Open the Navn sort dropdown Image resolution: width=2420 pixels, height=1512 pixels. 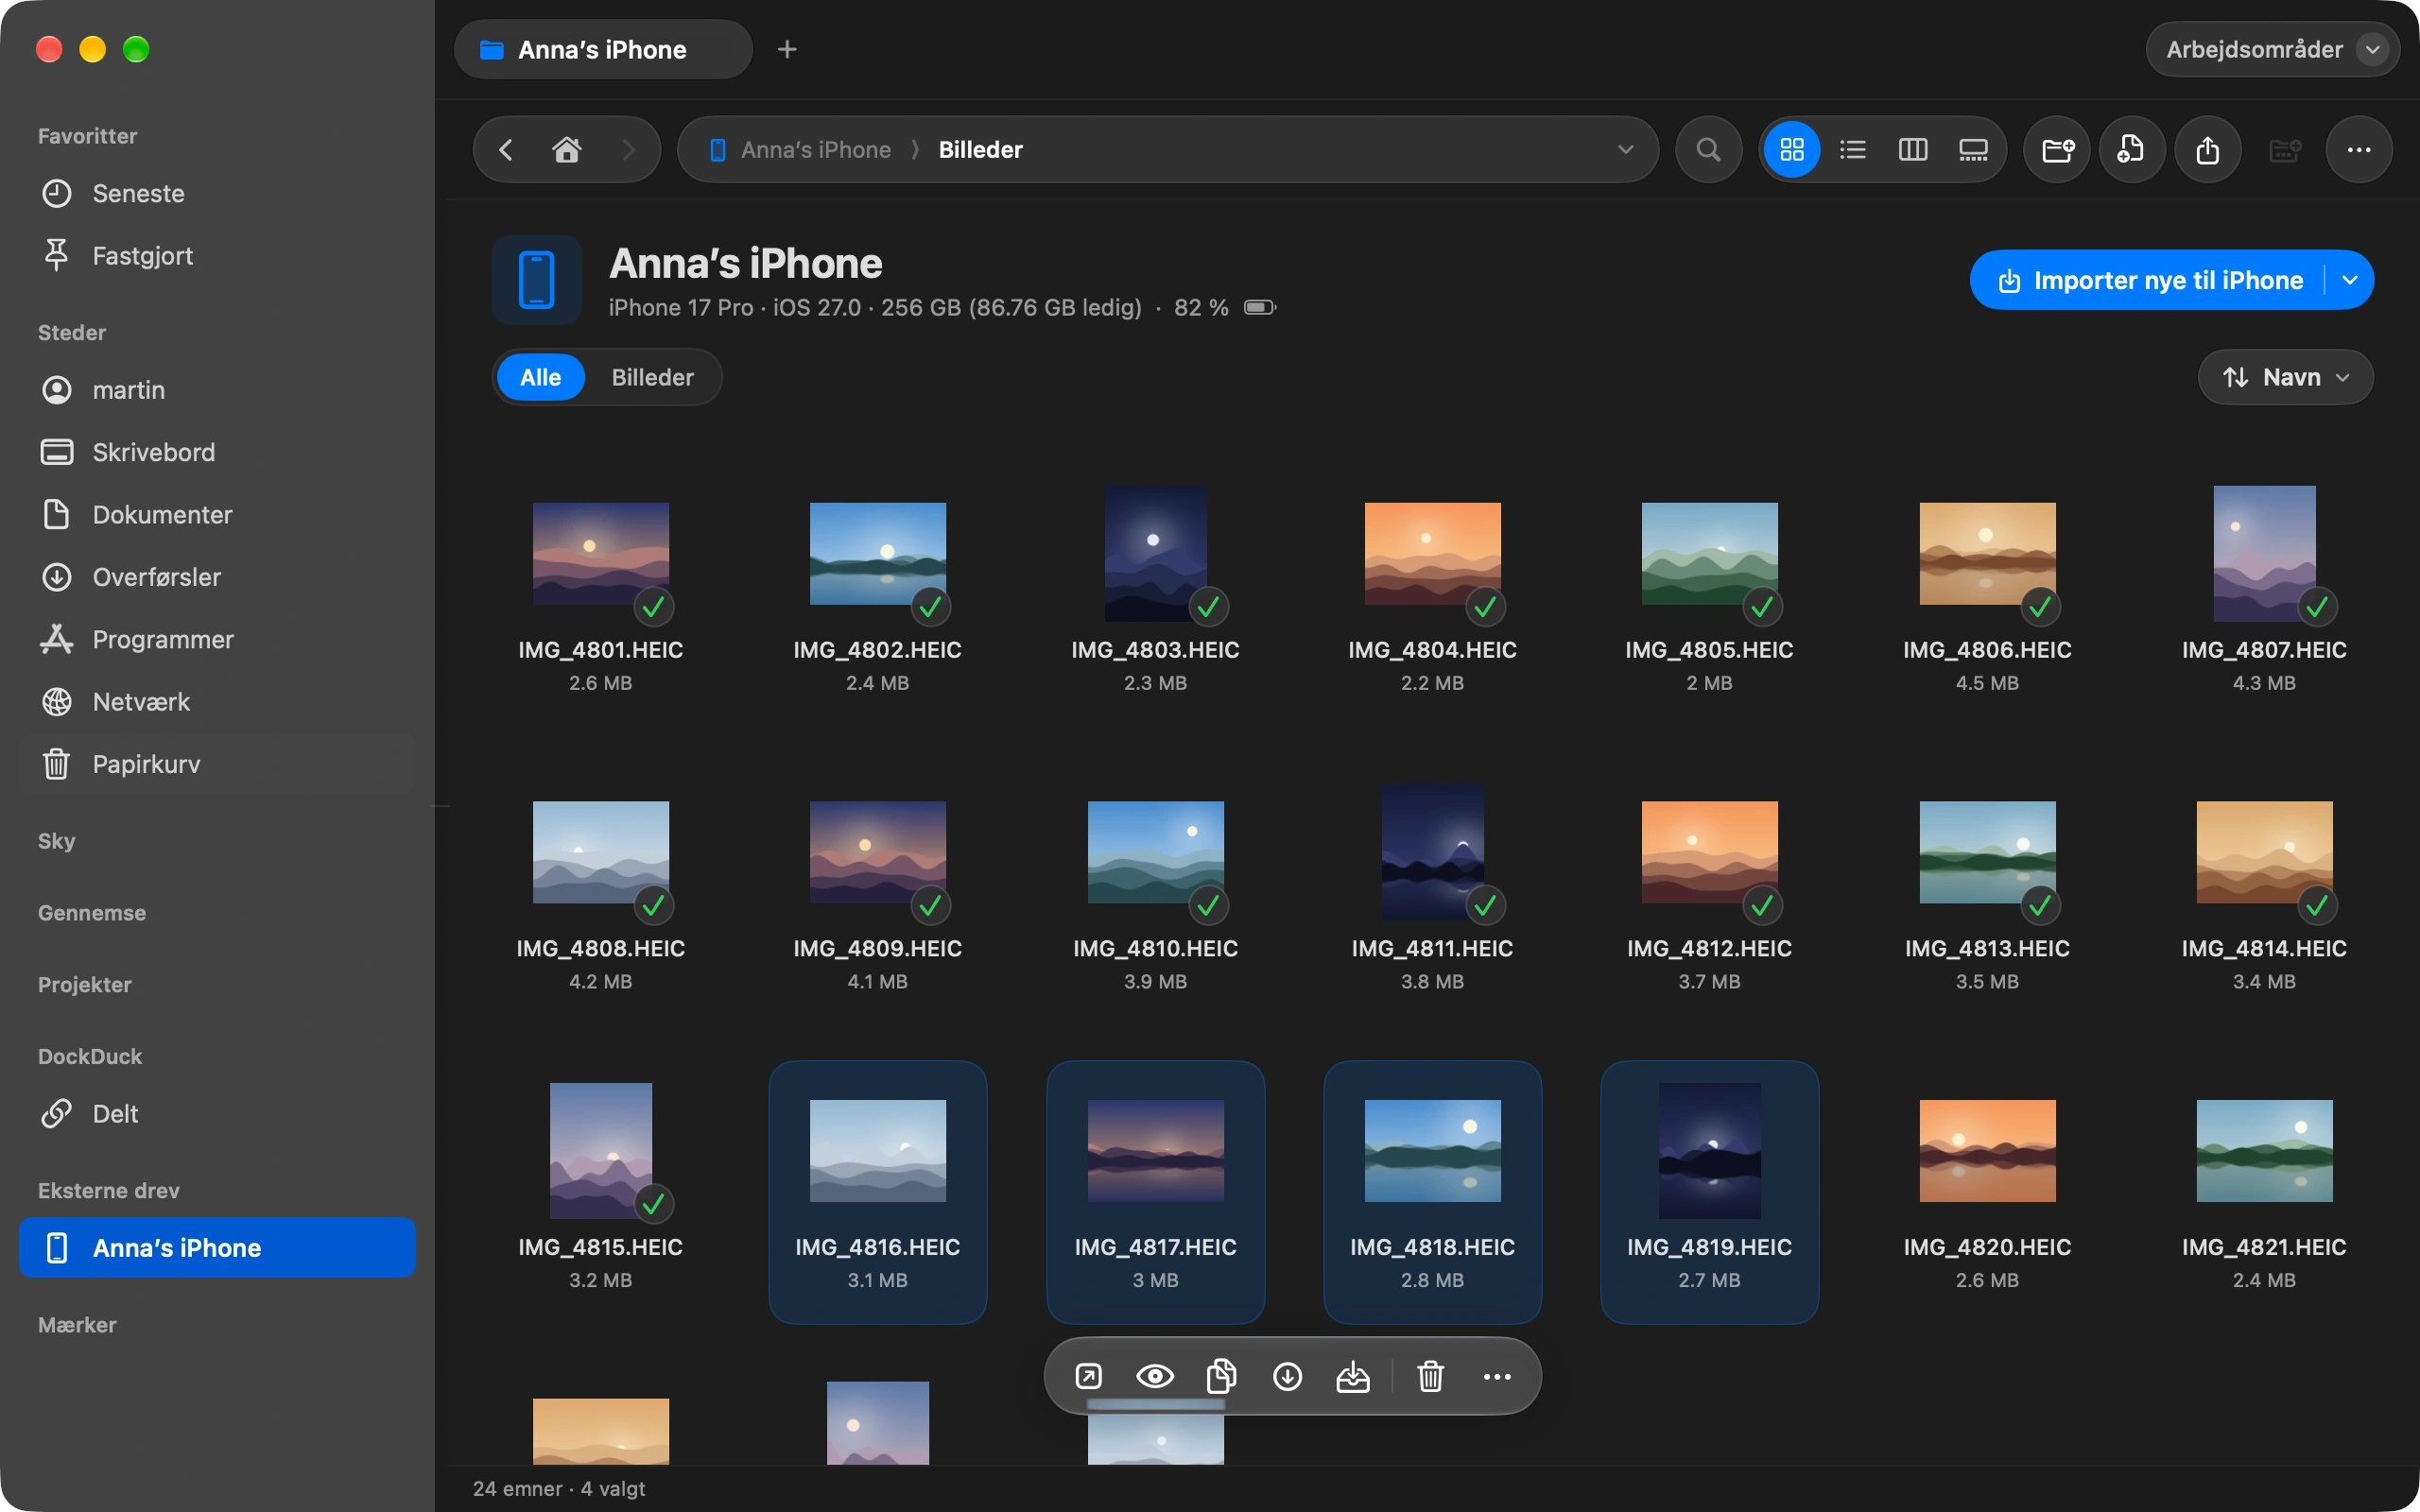2284,377
